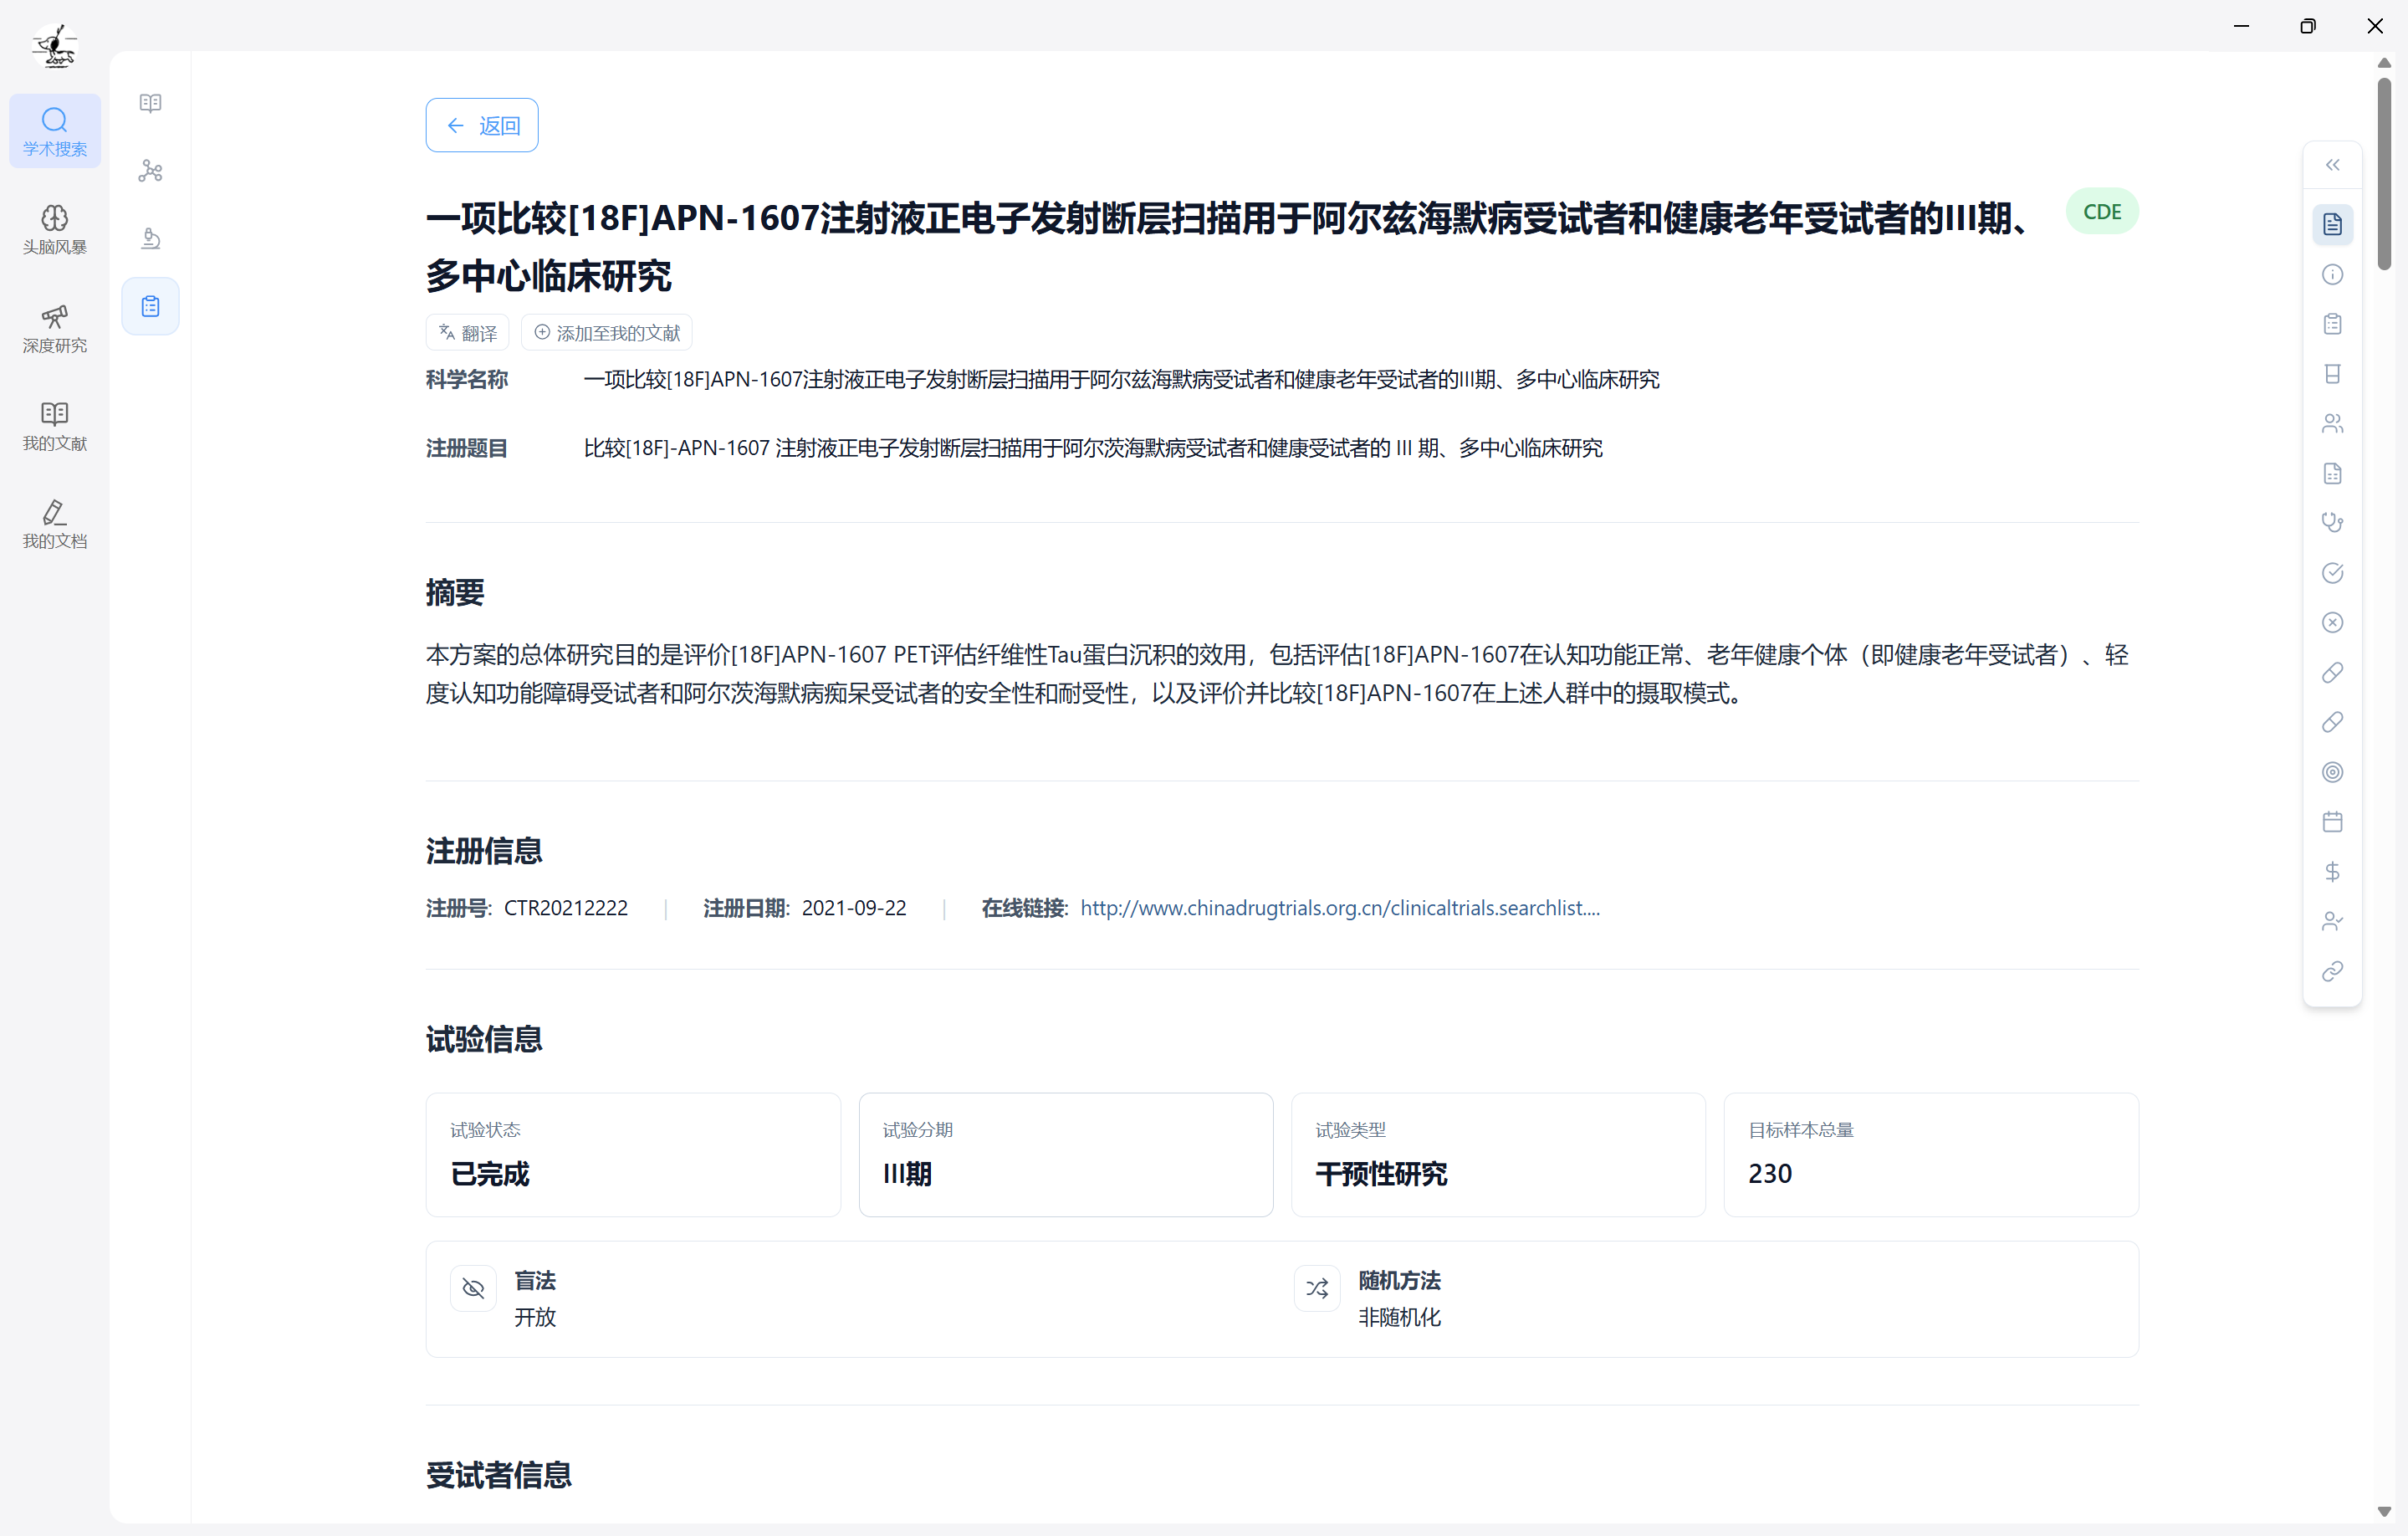Image resolution: width=2408 pixels, height=1536 pixels.
Task: Click the beaker icon in right panel
Action: (x=2332, y=374)
